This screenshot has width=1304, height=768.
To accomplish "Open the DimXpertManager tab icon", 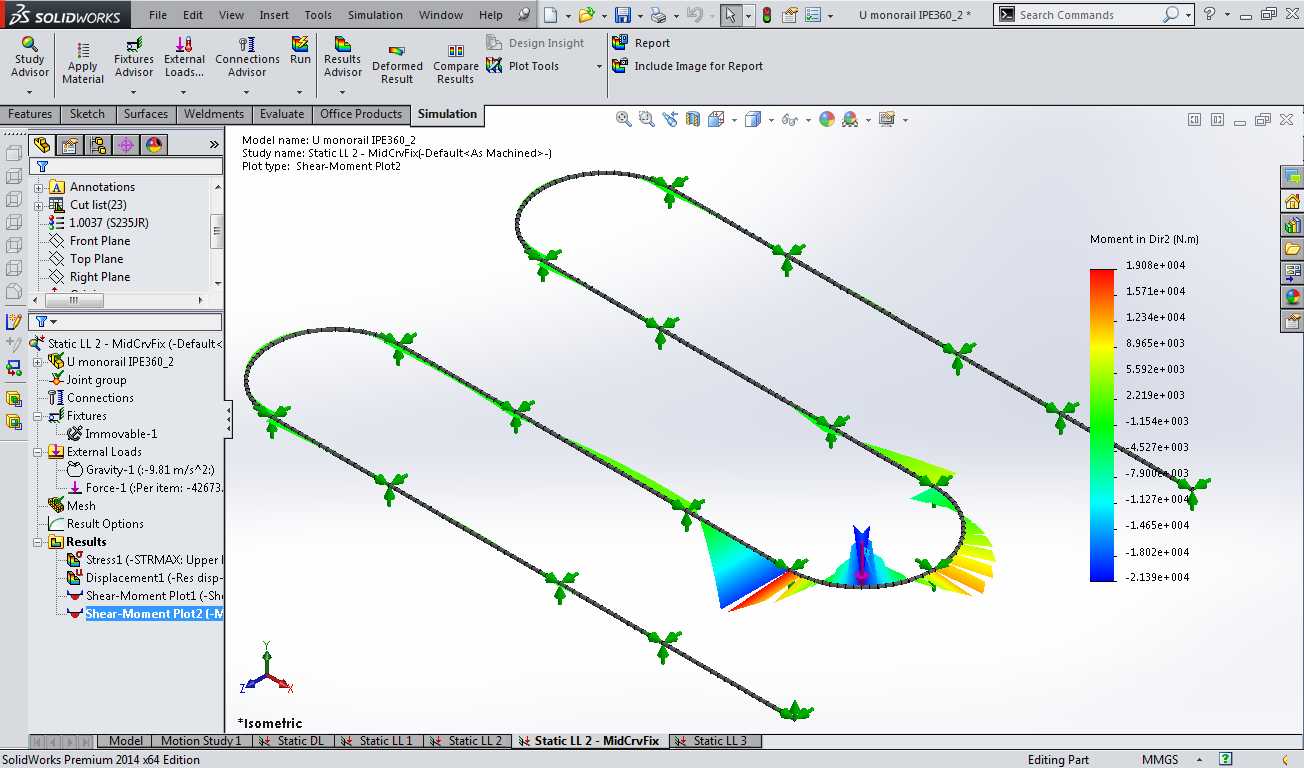I will coord(126,145).
